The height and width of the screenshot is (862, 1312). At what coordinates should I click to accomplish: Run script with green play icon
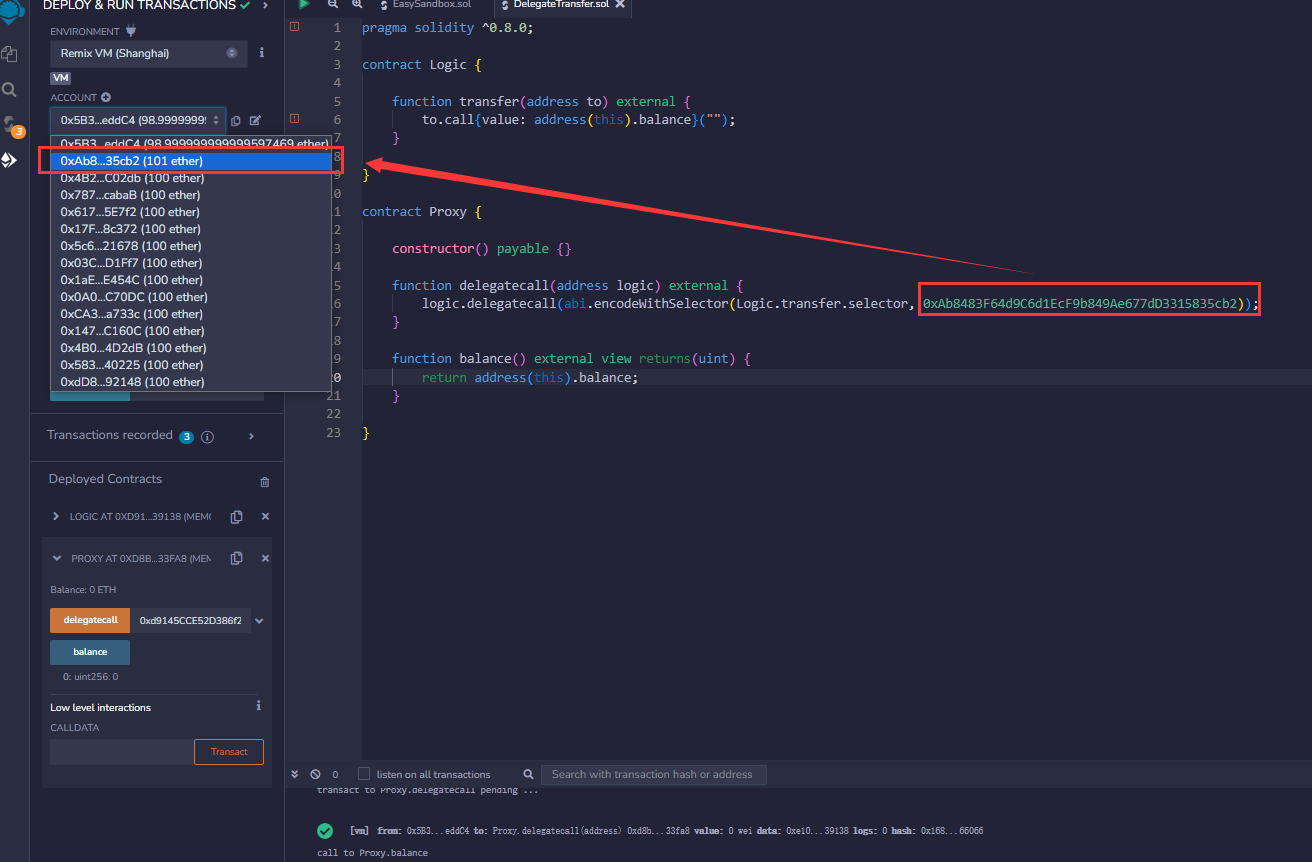click(304, 5)
